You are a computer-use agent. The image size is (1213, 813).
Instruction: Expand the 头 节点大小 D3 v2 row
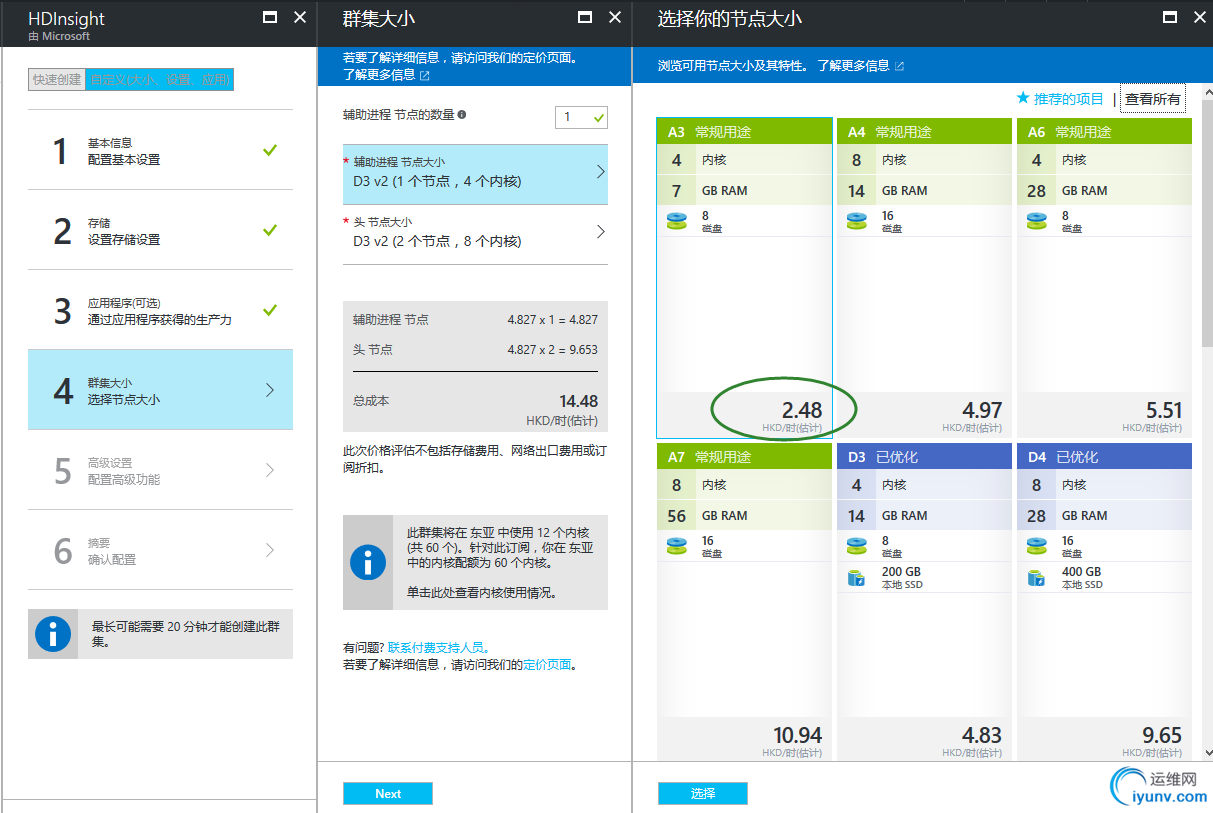point(475,234)
